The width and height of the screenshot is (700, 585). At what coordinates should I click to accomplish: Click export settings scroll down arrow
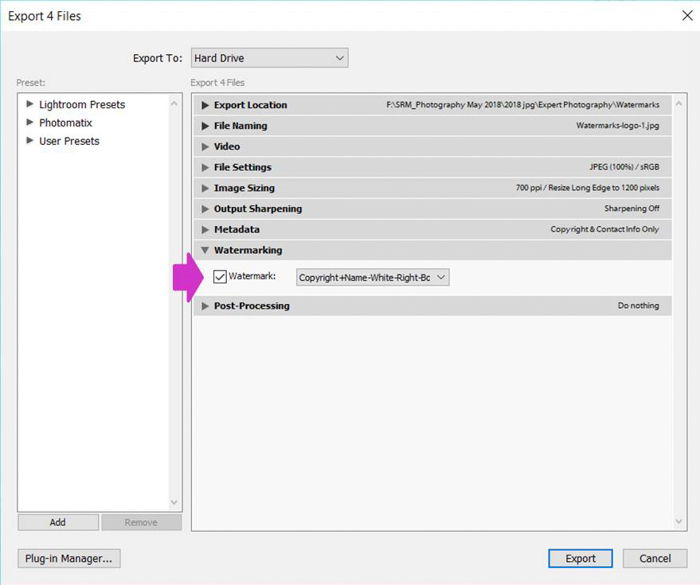tap(679, 522)
